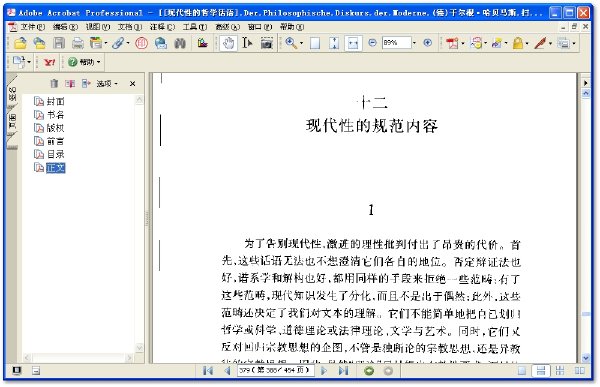Open the 视图(V) menu
600x387 pixels.
click(x=98, y=27)
